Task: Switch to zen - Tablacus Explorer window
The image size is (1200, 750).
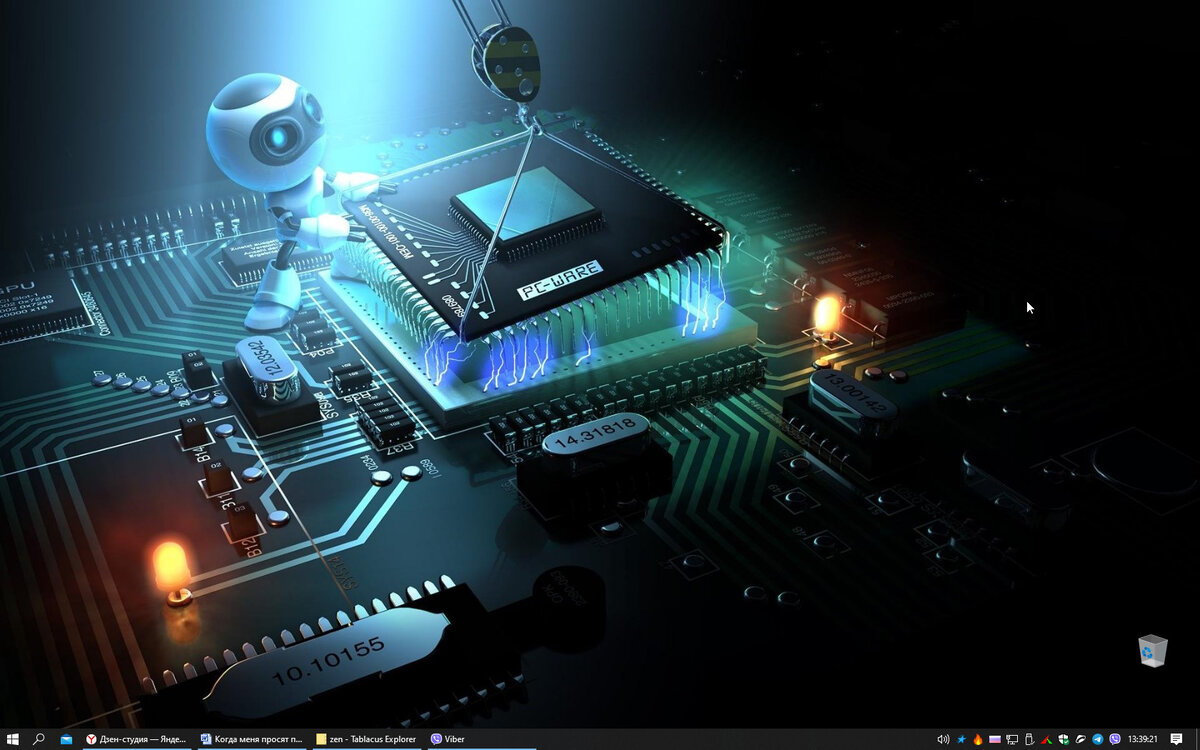Action: pyautogui.click(x=367, y=739)
